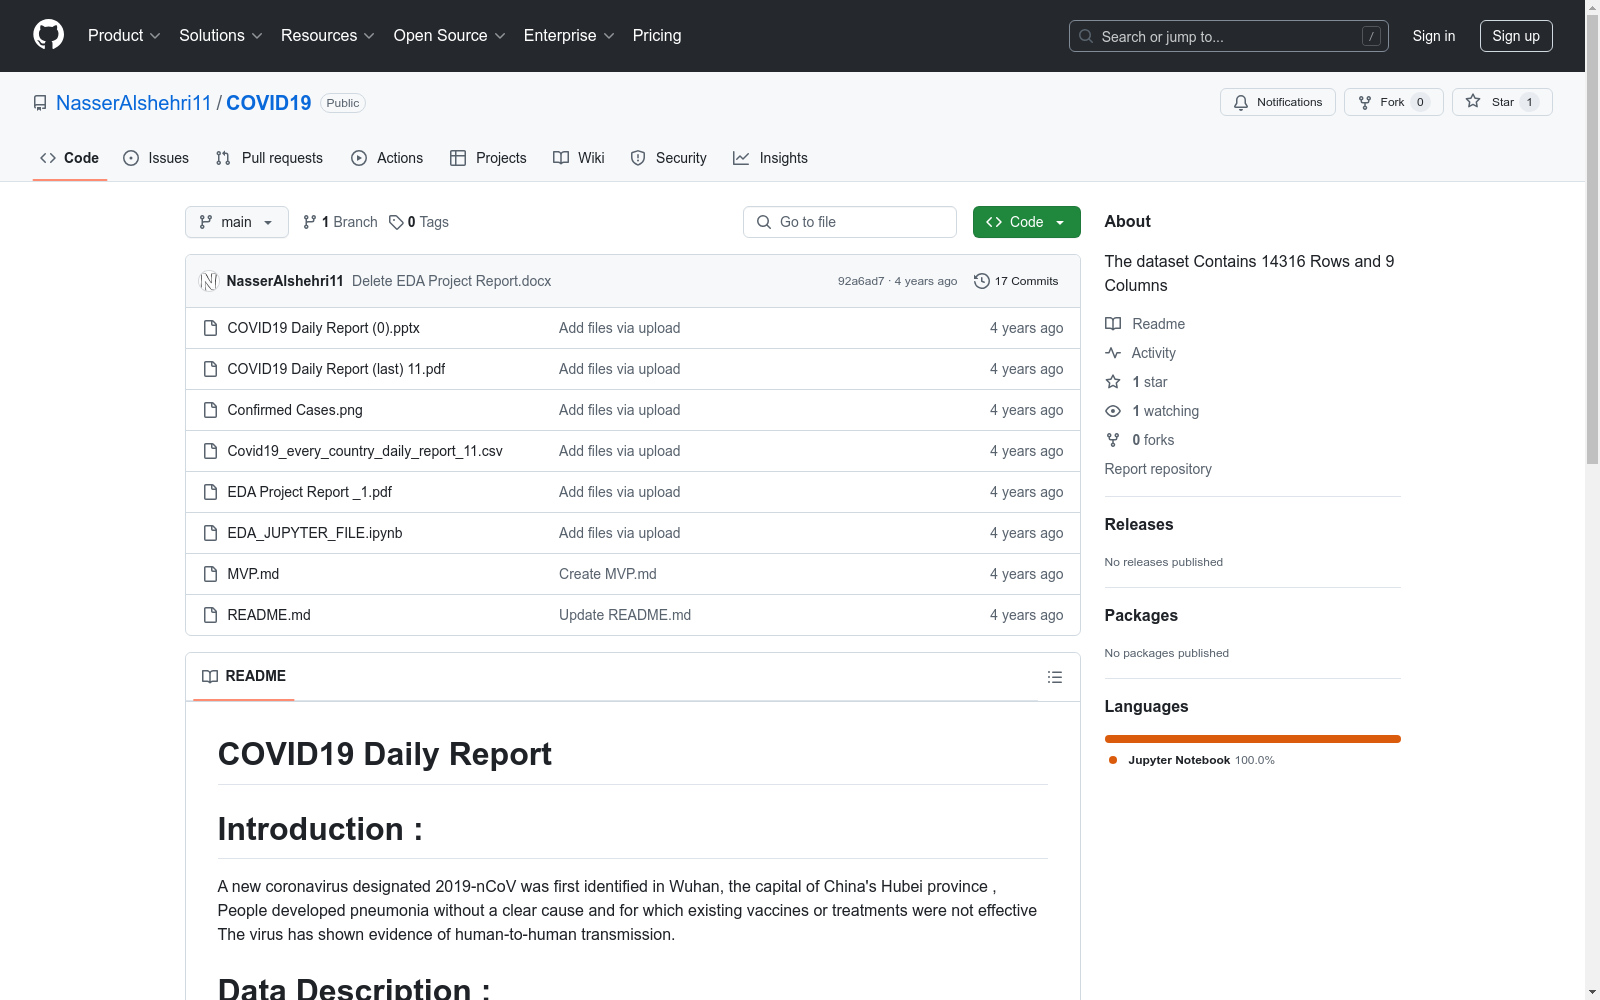
Task: Open the Projects tab
Action: (x=488, y=158)
